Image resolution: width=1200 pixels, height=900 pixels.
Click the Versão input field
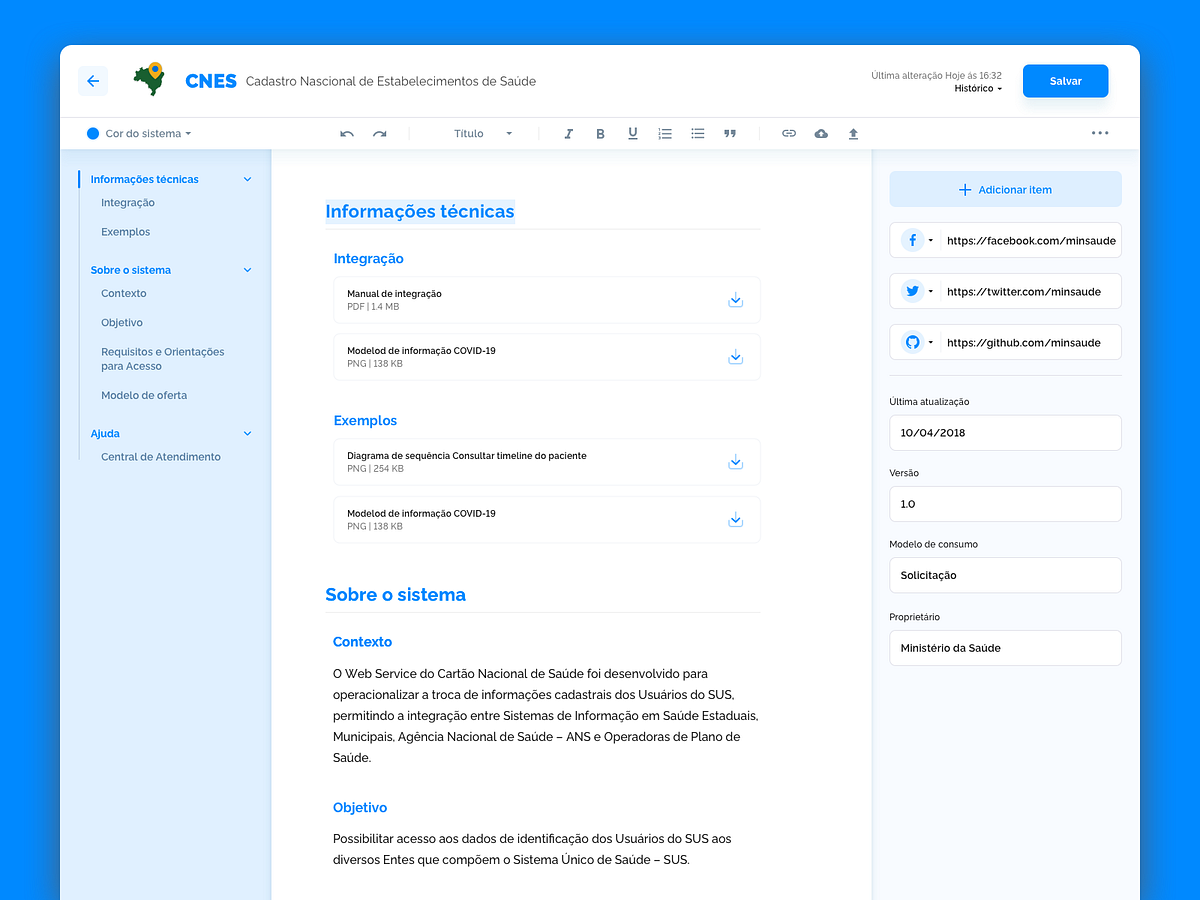[x=1004, y=503]
